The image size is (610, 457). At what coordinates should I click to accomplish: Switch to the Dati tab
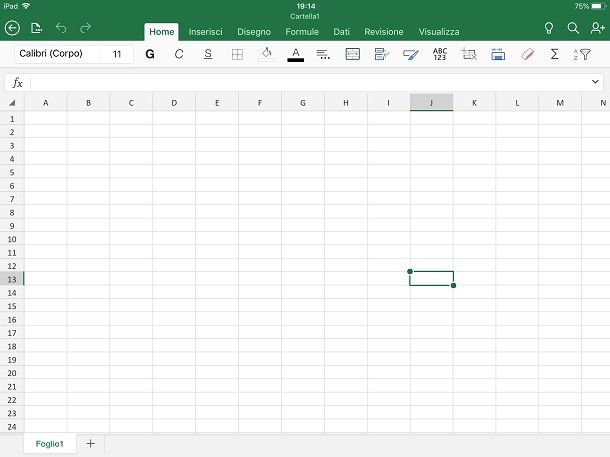(x=342, y=32)
